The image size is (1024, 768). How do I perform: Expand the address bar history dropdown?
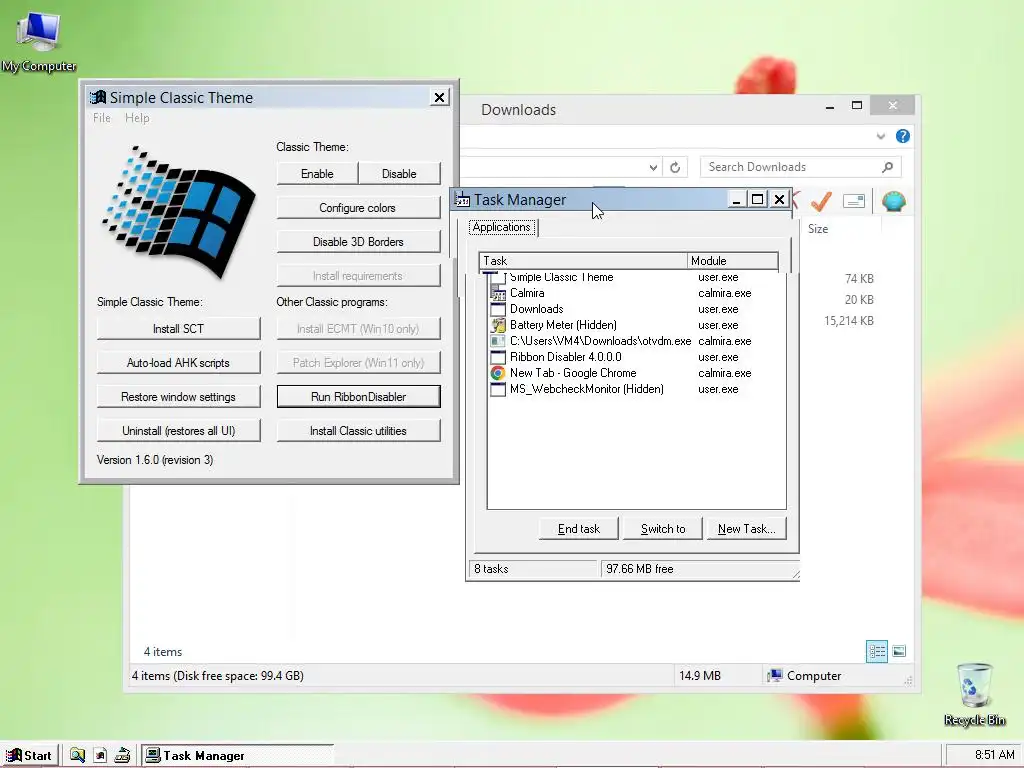coord(653,167)
